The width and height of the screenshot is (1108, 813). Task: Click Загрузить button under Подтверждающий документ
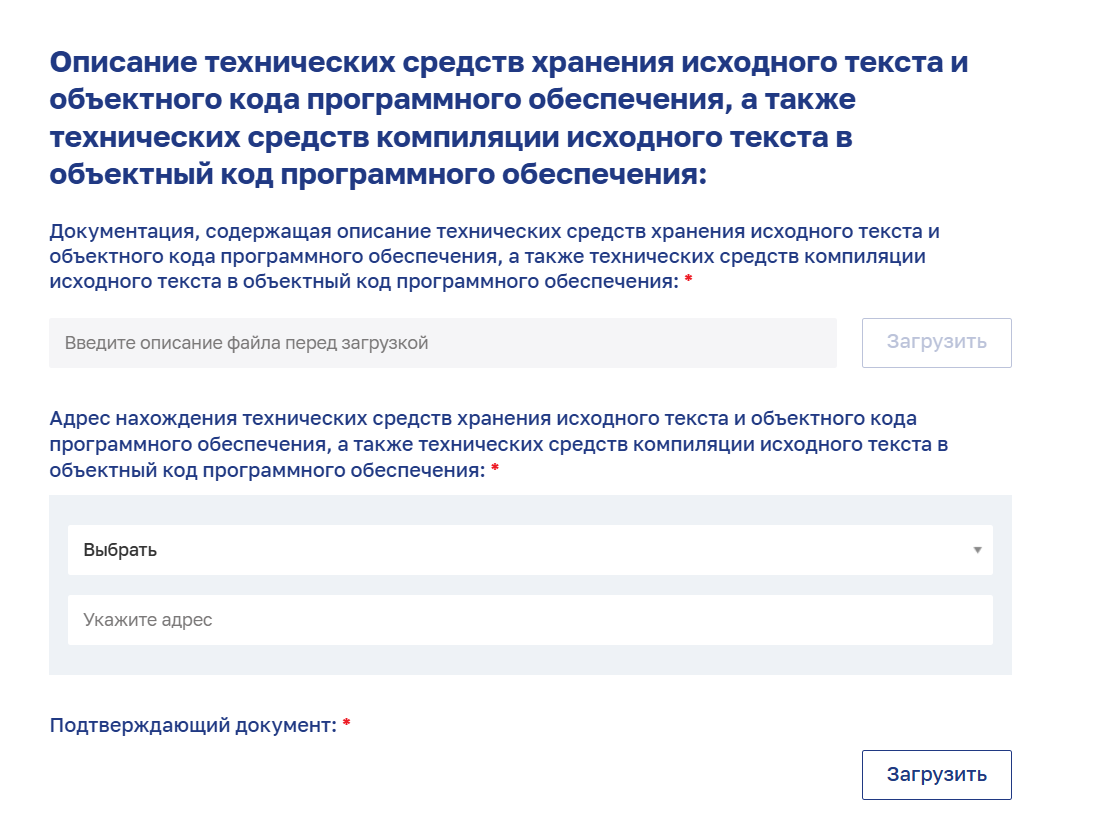(x=936, y=775)
